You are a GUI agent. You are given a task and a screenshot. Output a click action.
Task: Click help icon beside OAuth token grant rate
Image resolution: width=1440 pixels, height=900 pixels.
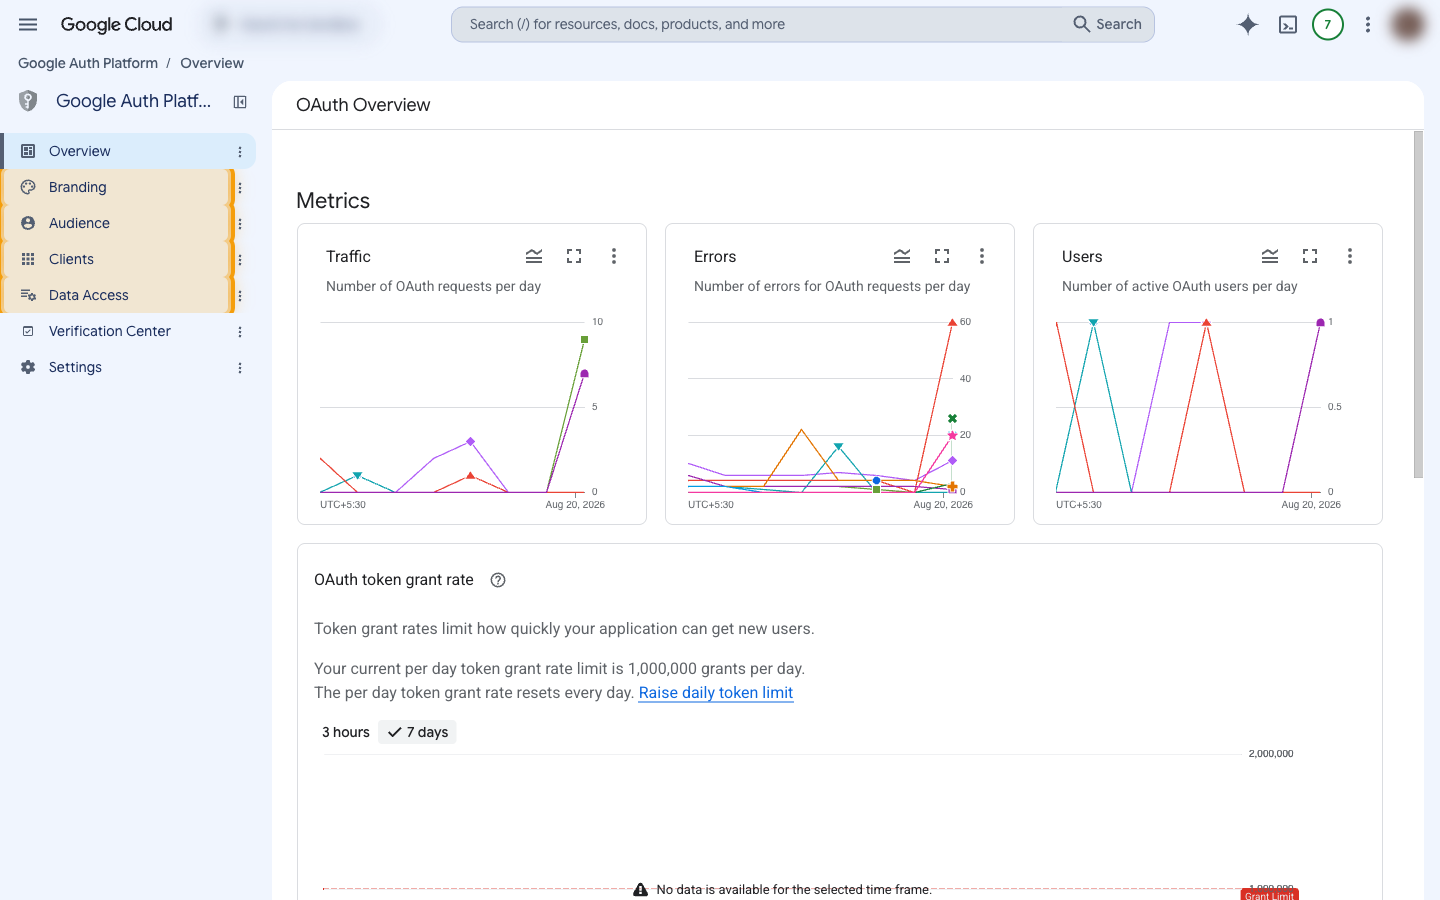(x=498, y=580)
